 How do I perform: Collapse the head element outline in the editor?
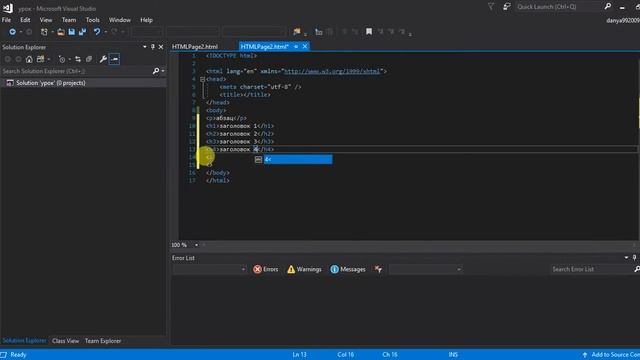(x=202, y=79)
